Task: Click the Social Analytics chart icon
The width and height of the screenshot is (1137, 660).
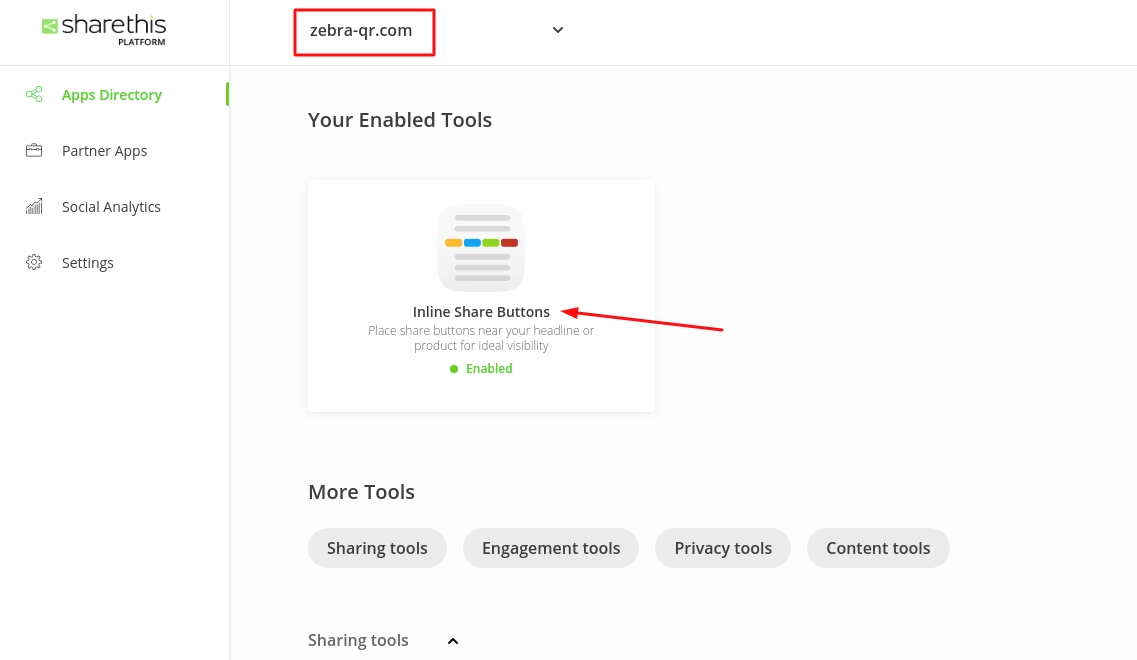Action: (34, 207)
